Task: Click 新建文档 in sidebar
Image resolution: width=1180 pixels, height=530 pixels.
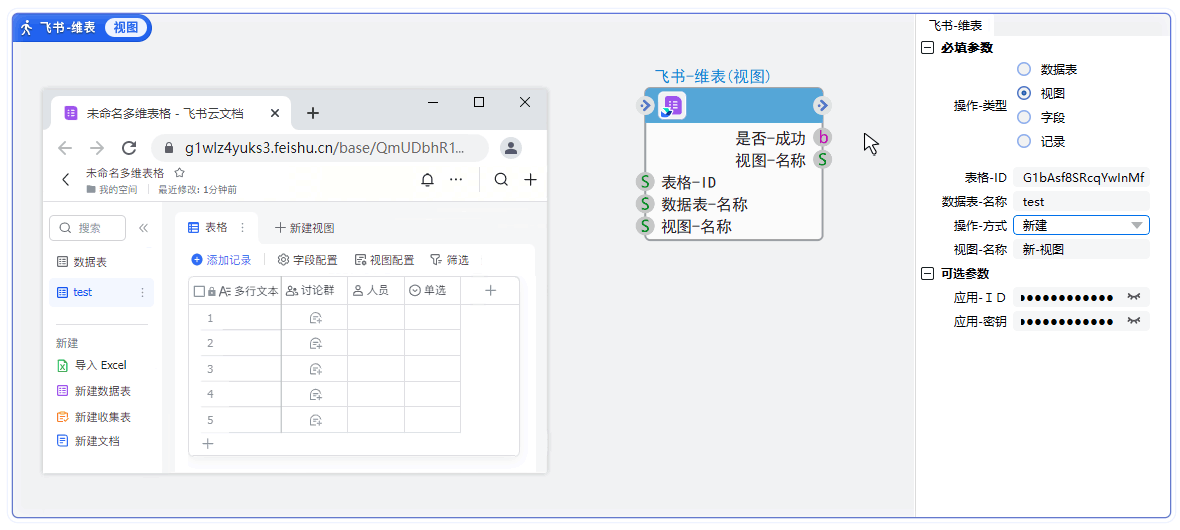Action: [89, 441]
